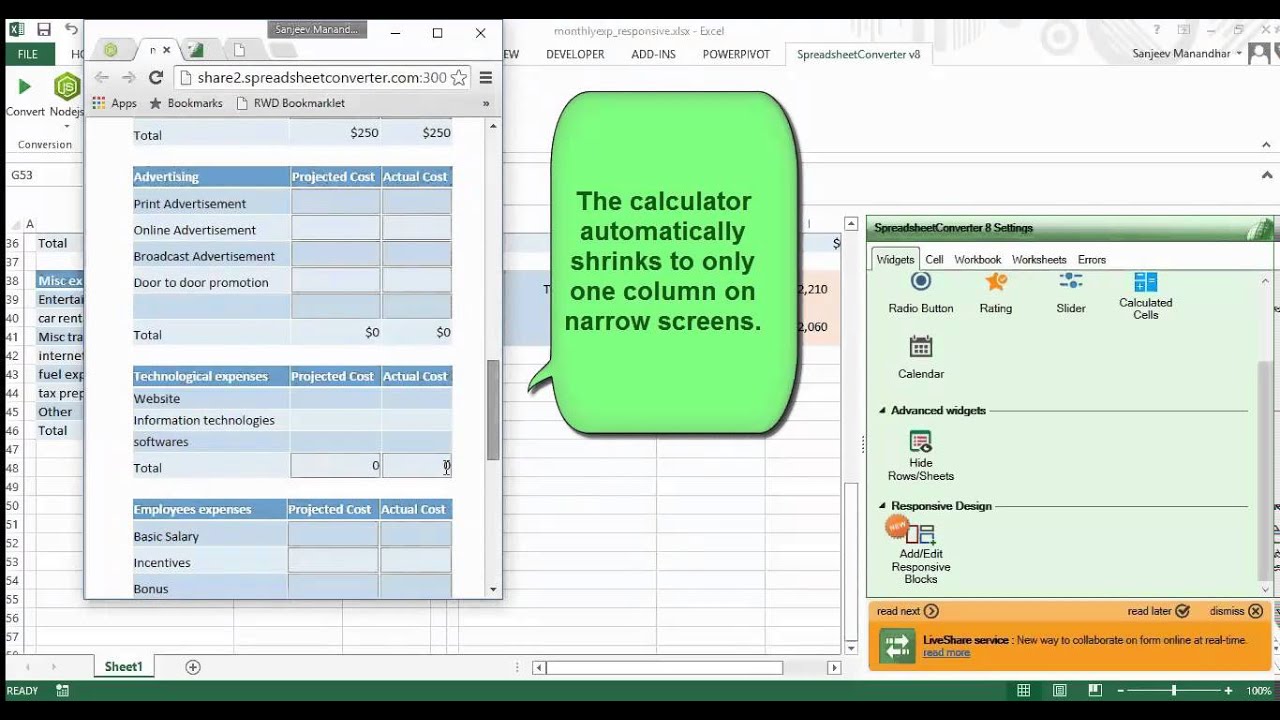The height and width of the screenshot is (720, 1280).
Task: Open the FILE menu in Excel
Action: coord(27,54)
